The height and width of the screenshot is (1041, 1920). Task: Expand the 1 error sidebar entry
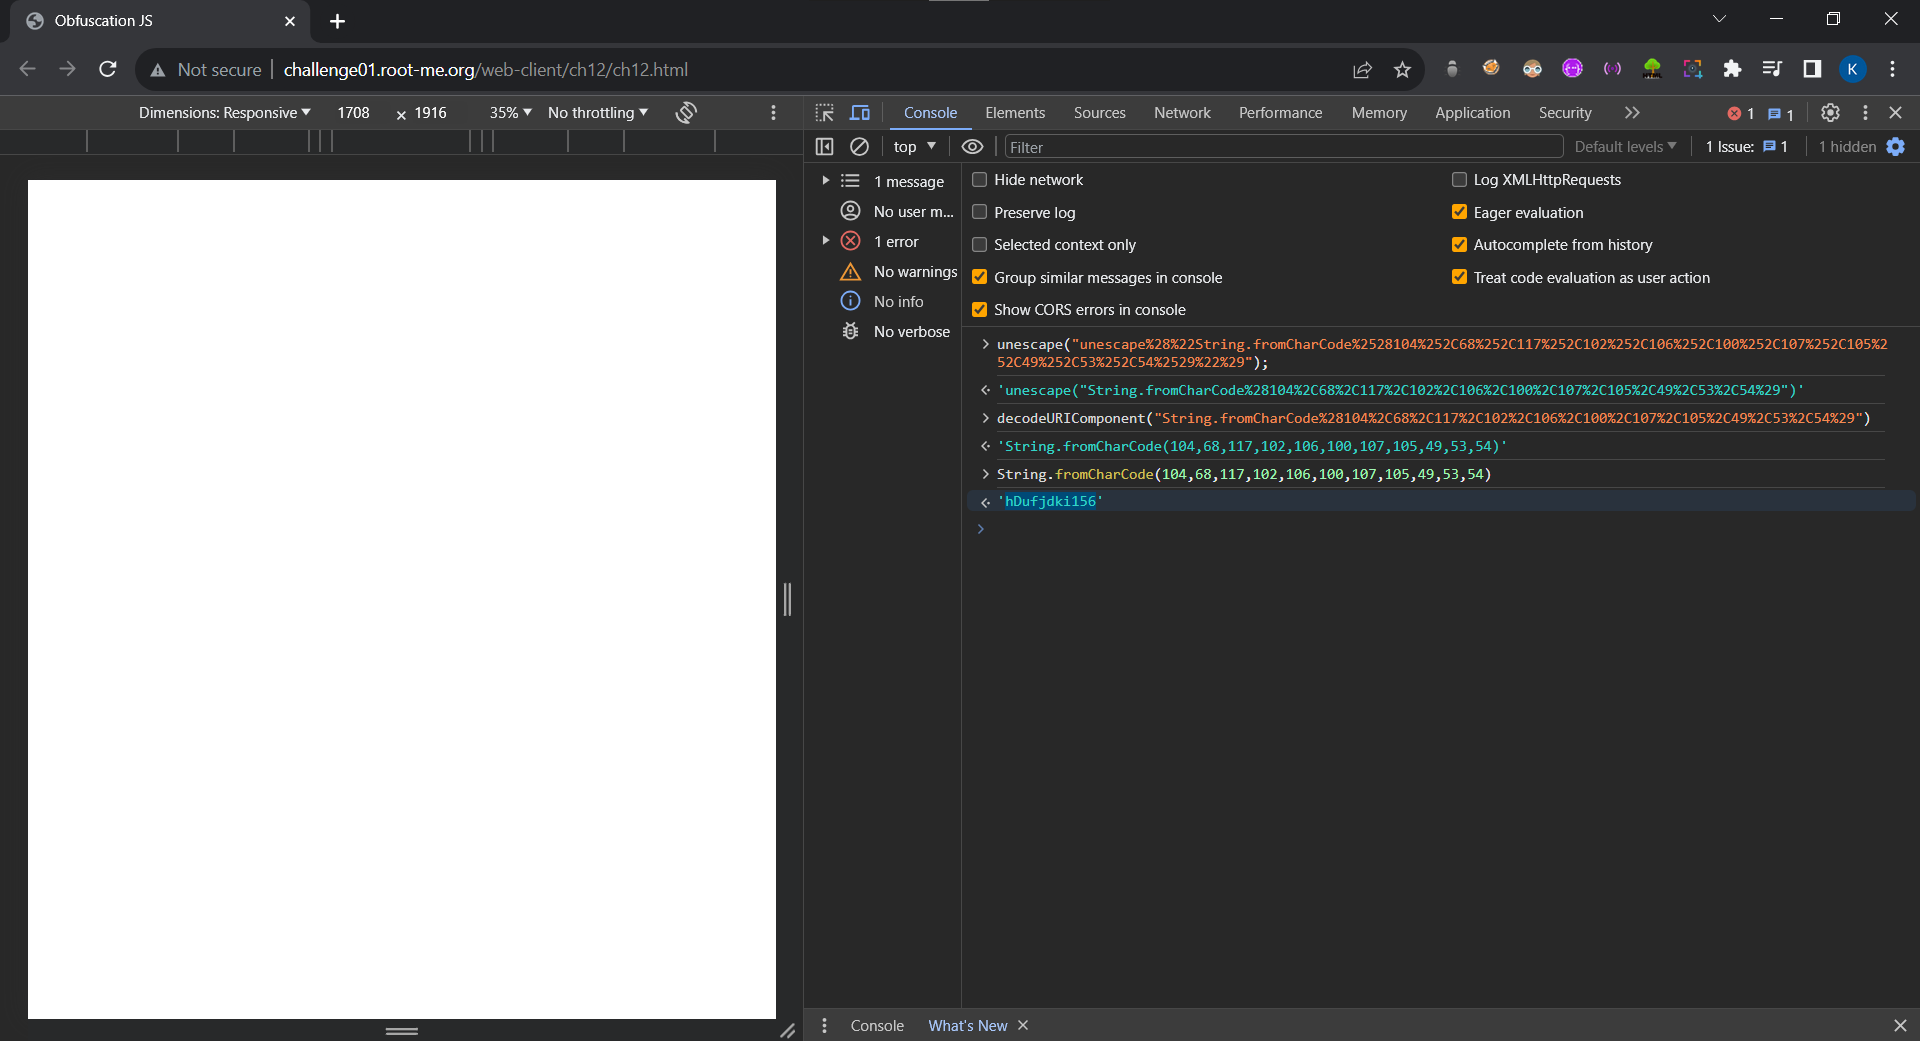(x=825, y=241)
